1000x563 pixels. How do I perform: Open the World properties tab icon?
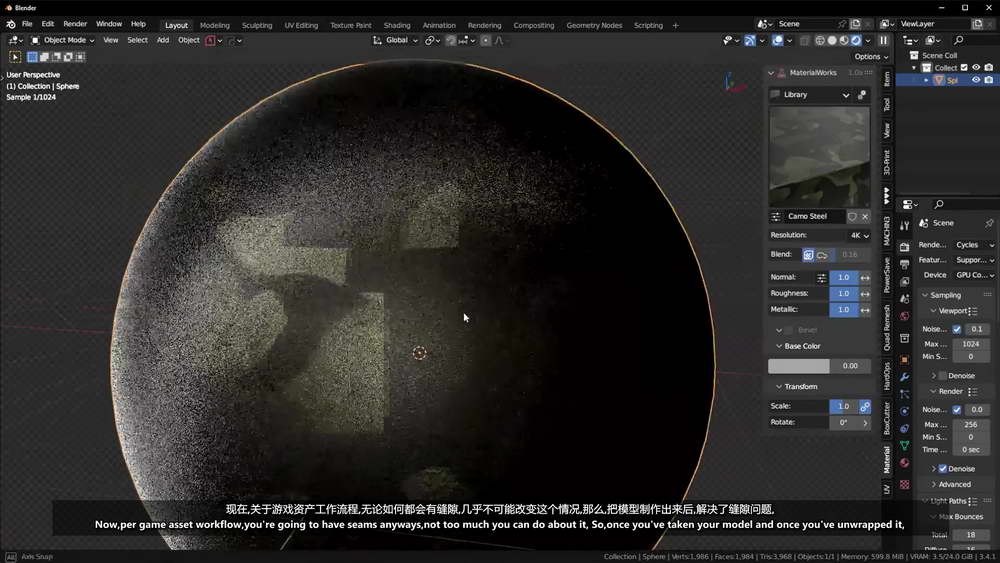[904, 316]
